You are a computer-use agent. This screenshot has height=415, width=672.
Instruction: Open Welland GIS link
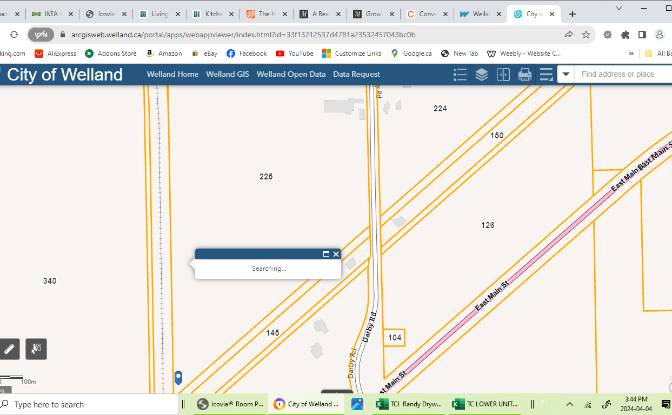pyautogui.click(x=228, y=74)
